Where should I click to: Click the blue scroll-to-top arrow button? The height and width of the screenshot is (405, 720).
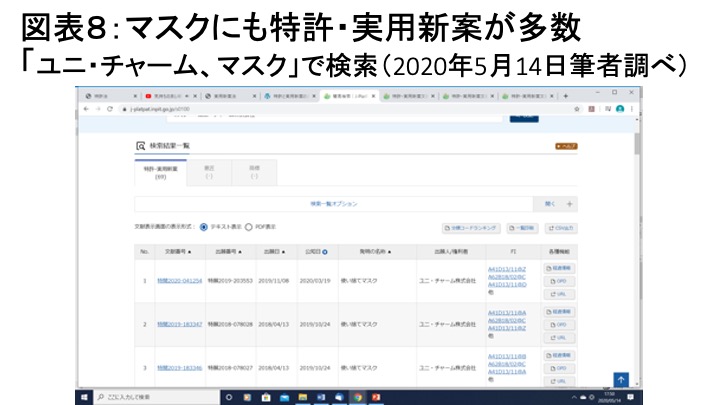pos(621,380)
